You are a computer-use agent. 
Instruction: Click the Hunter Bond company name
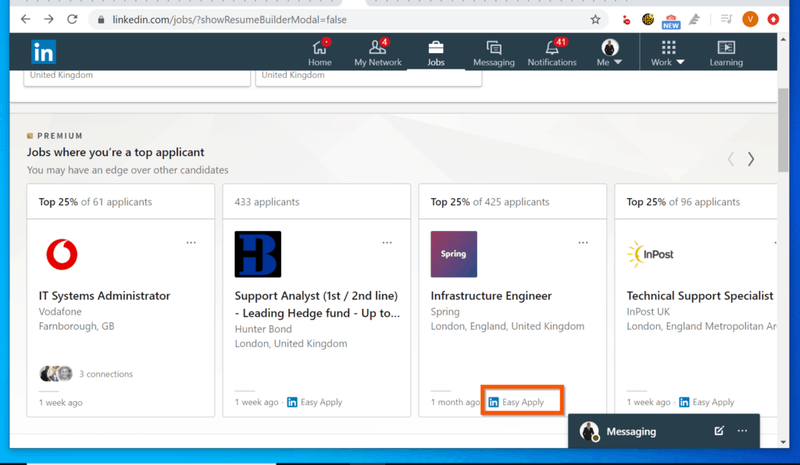[263, 329]
